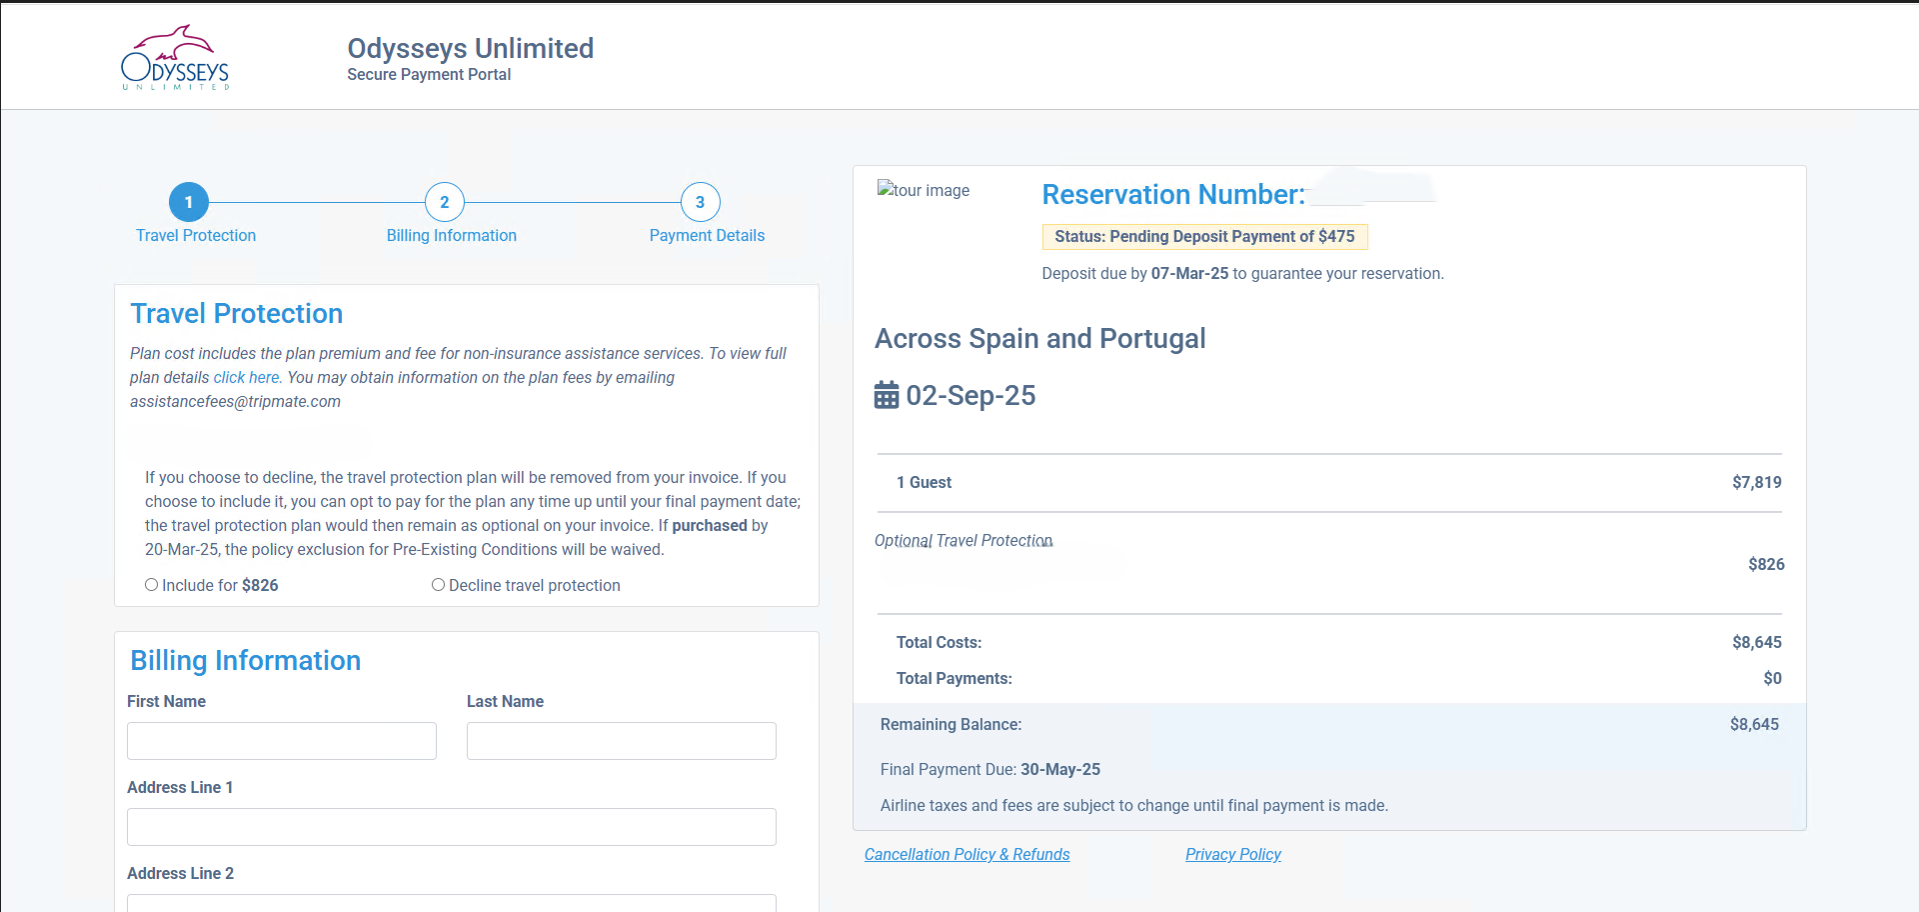The width and height of the screenshot is (1919, 912).
Task: Go to the Payment Details step label
Action: tap(706, 236)
